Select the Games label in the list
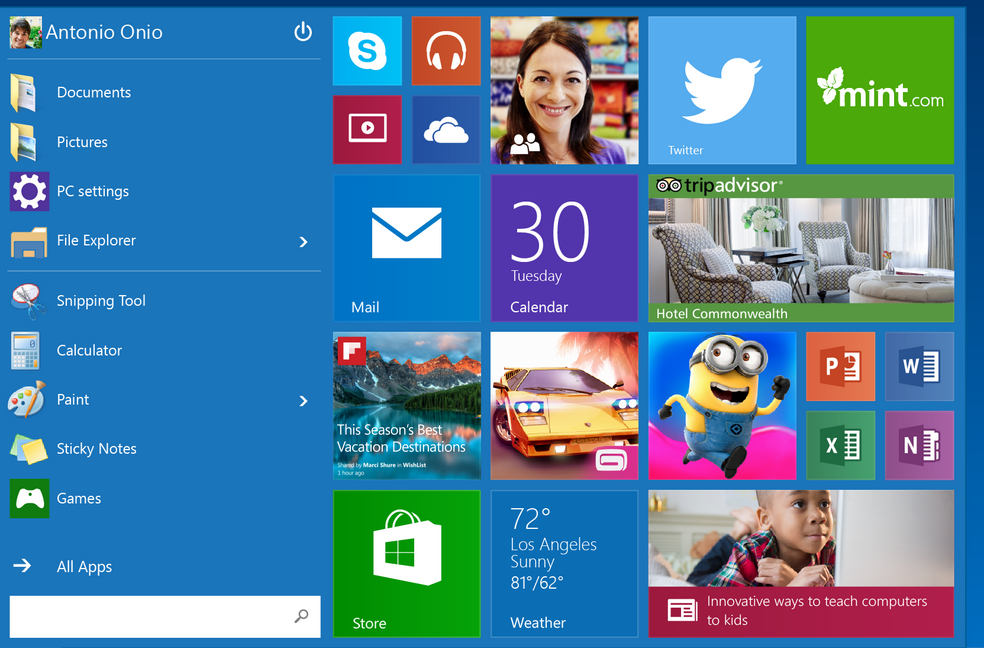This screenshot has height=648, width=984. (x=79, y=498)
